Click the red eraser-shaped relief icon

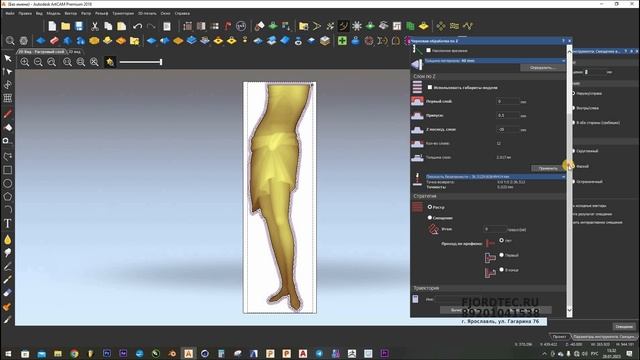[x=54, y=40]
